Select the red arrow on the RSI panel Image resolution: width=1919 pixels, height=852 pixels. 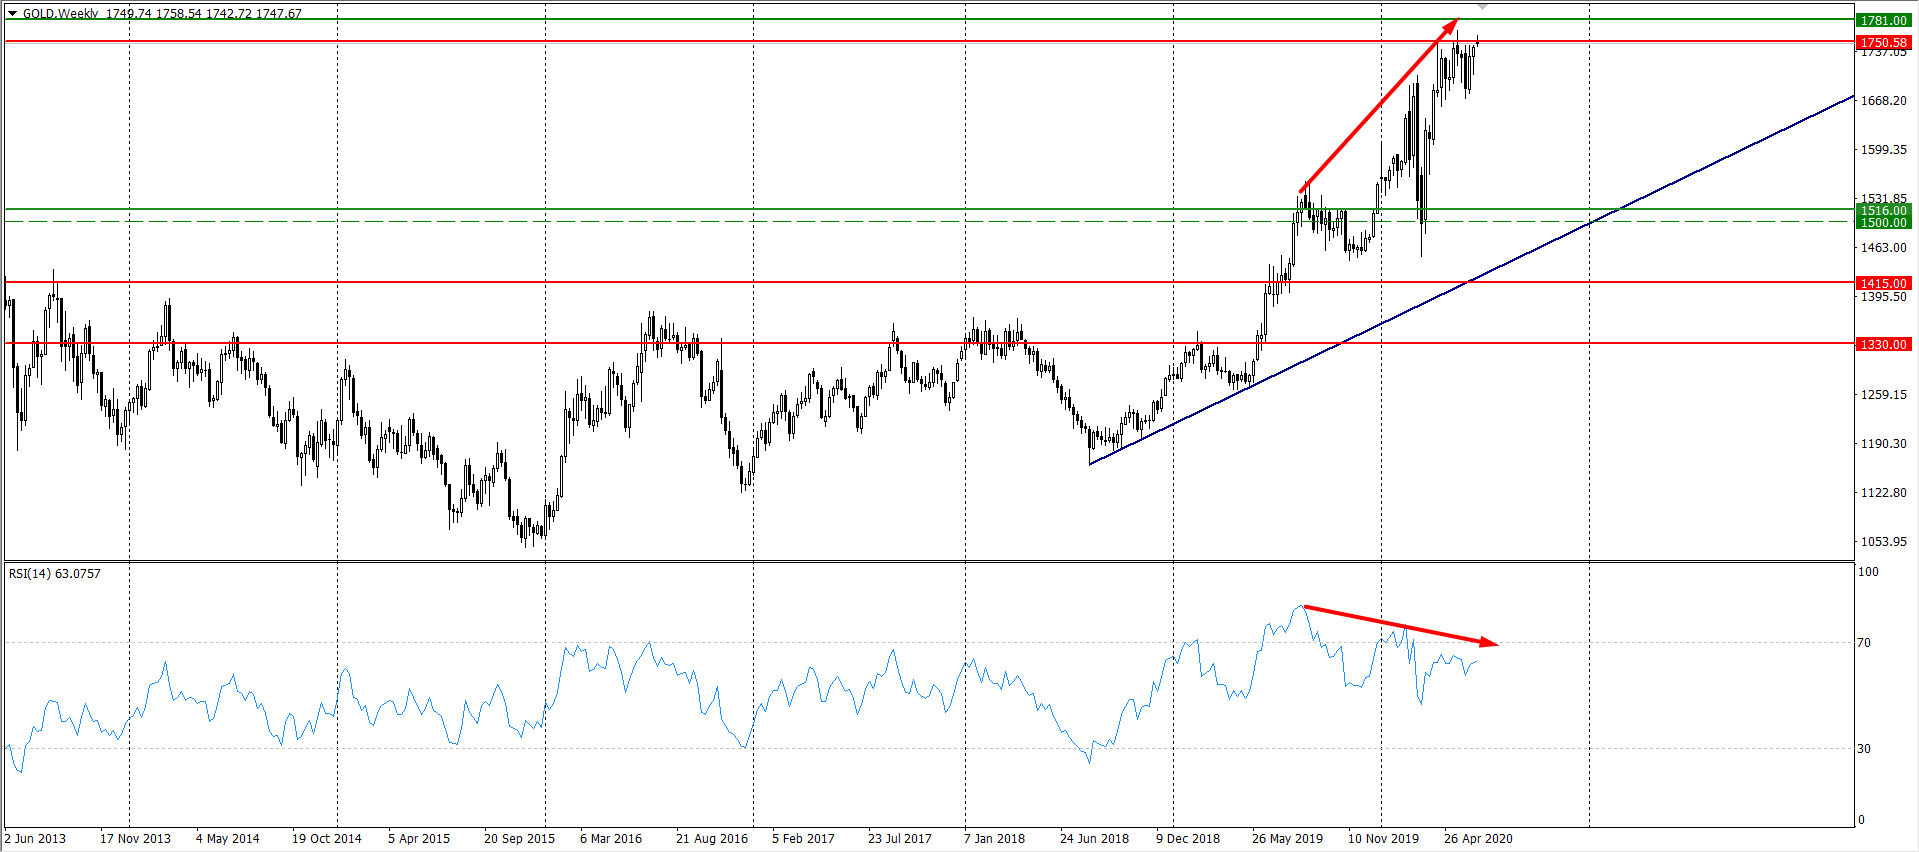coord(1400,625)
